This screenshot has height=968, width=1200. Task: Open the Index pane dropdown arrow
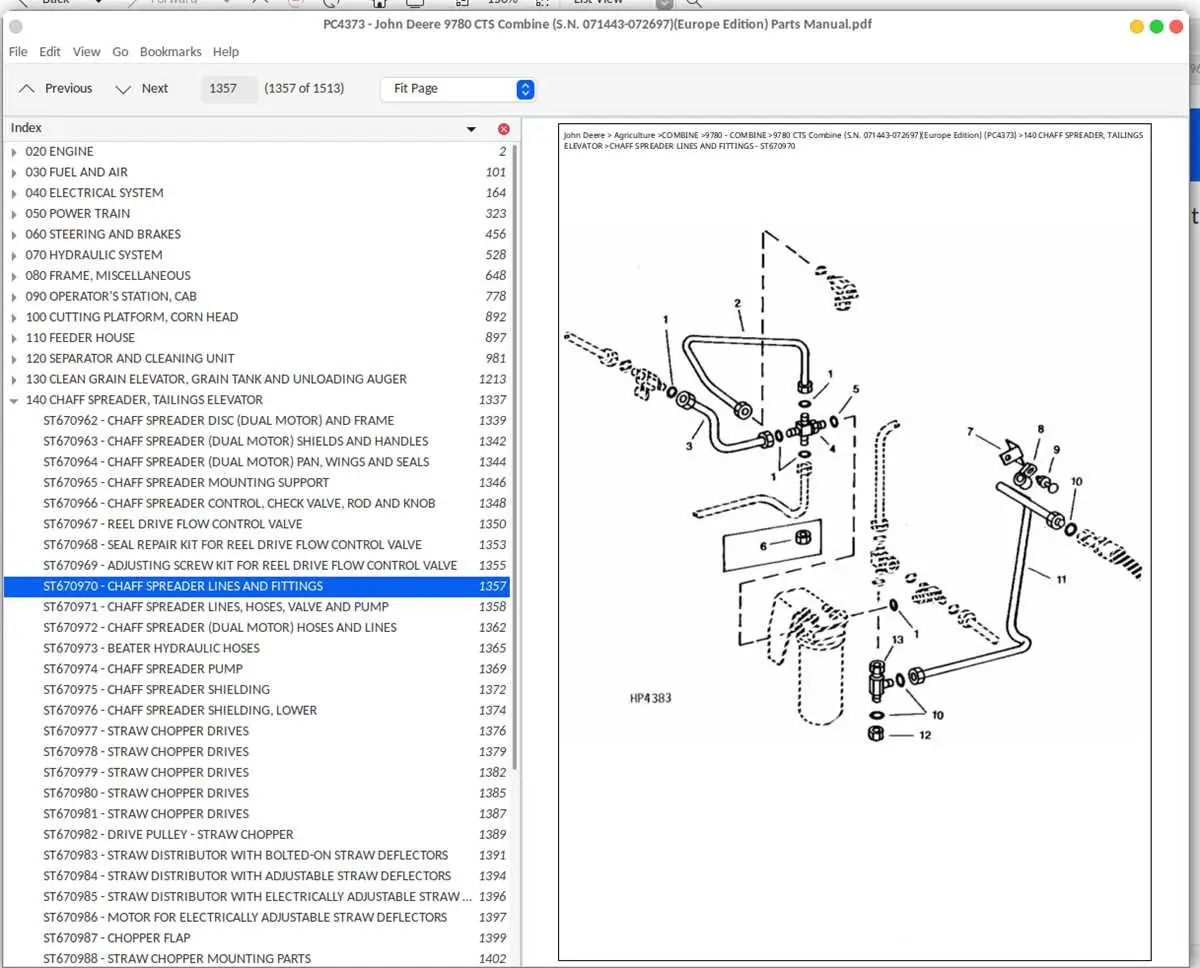471,129
